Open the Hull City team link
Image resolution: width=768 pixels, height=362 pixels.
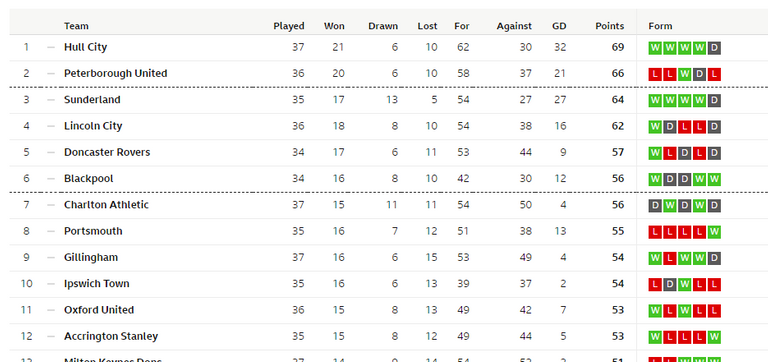coord(85,47)
